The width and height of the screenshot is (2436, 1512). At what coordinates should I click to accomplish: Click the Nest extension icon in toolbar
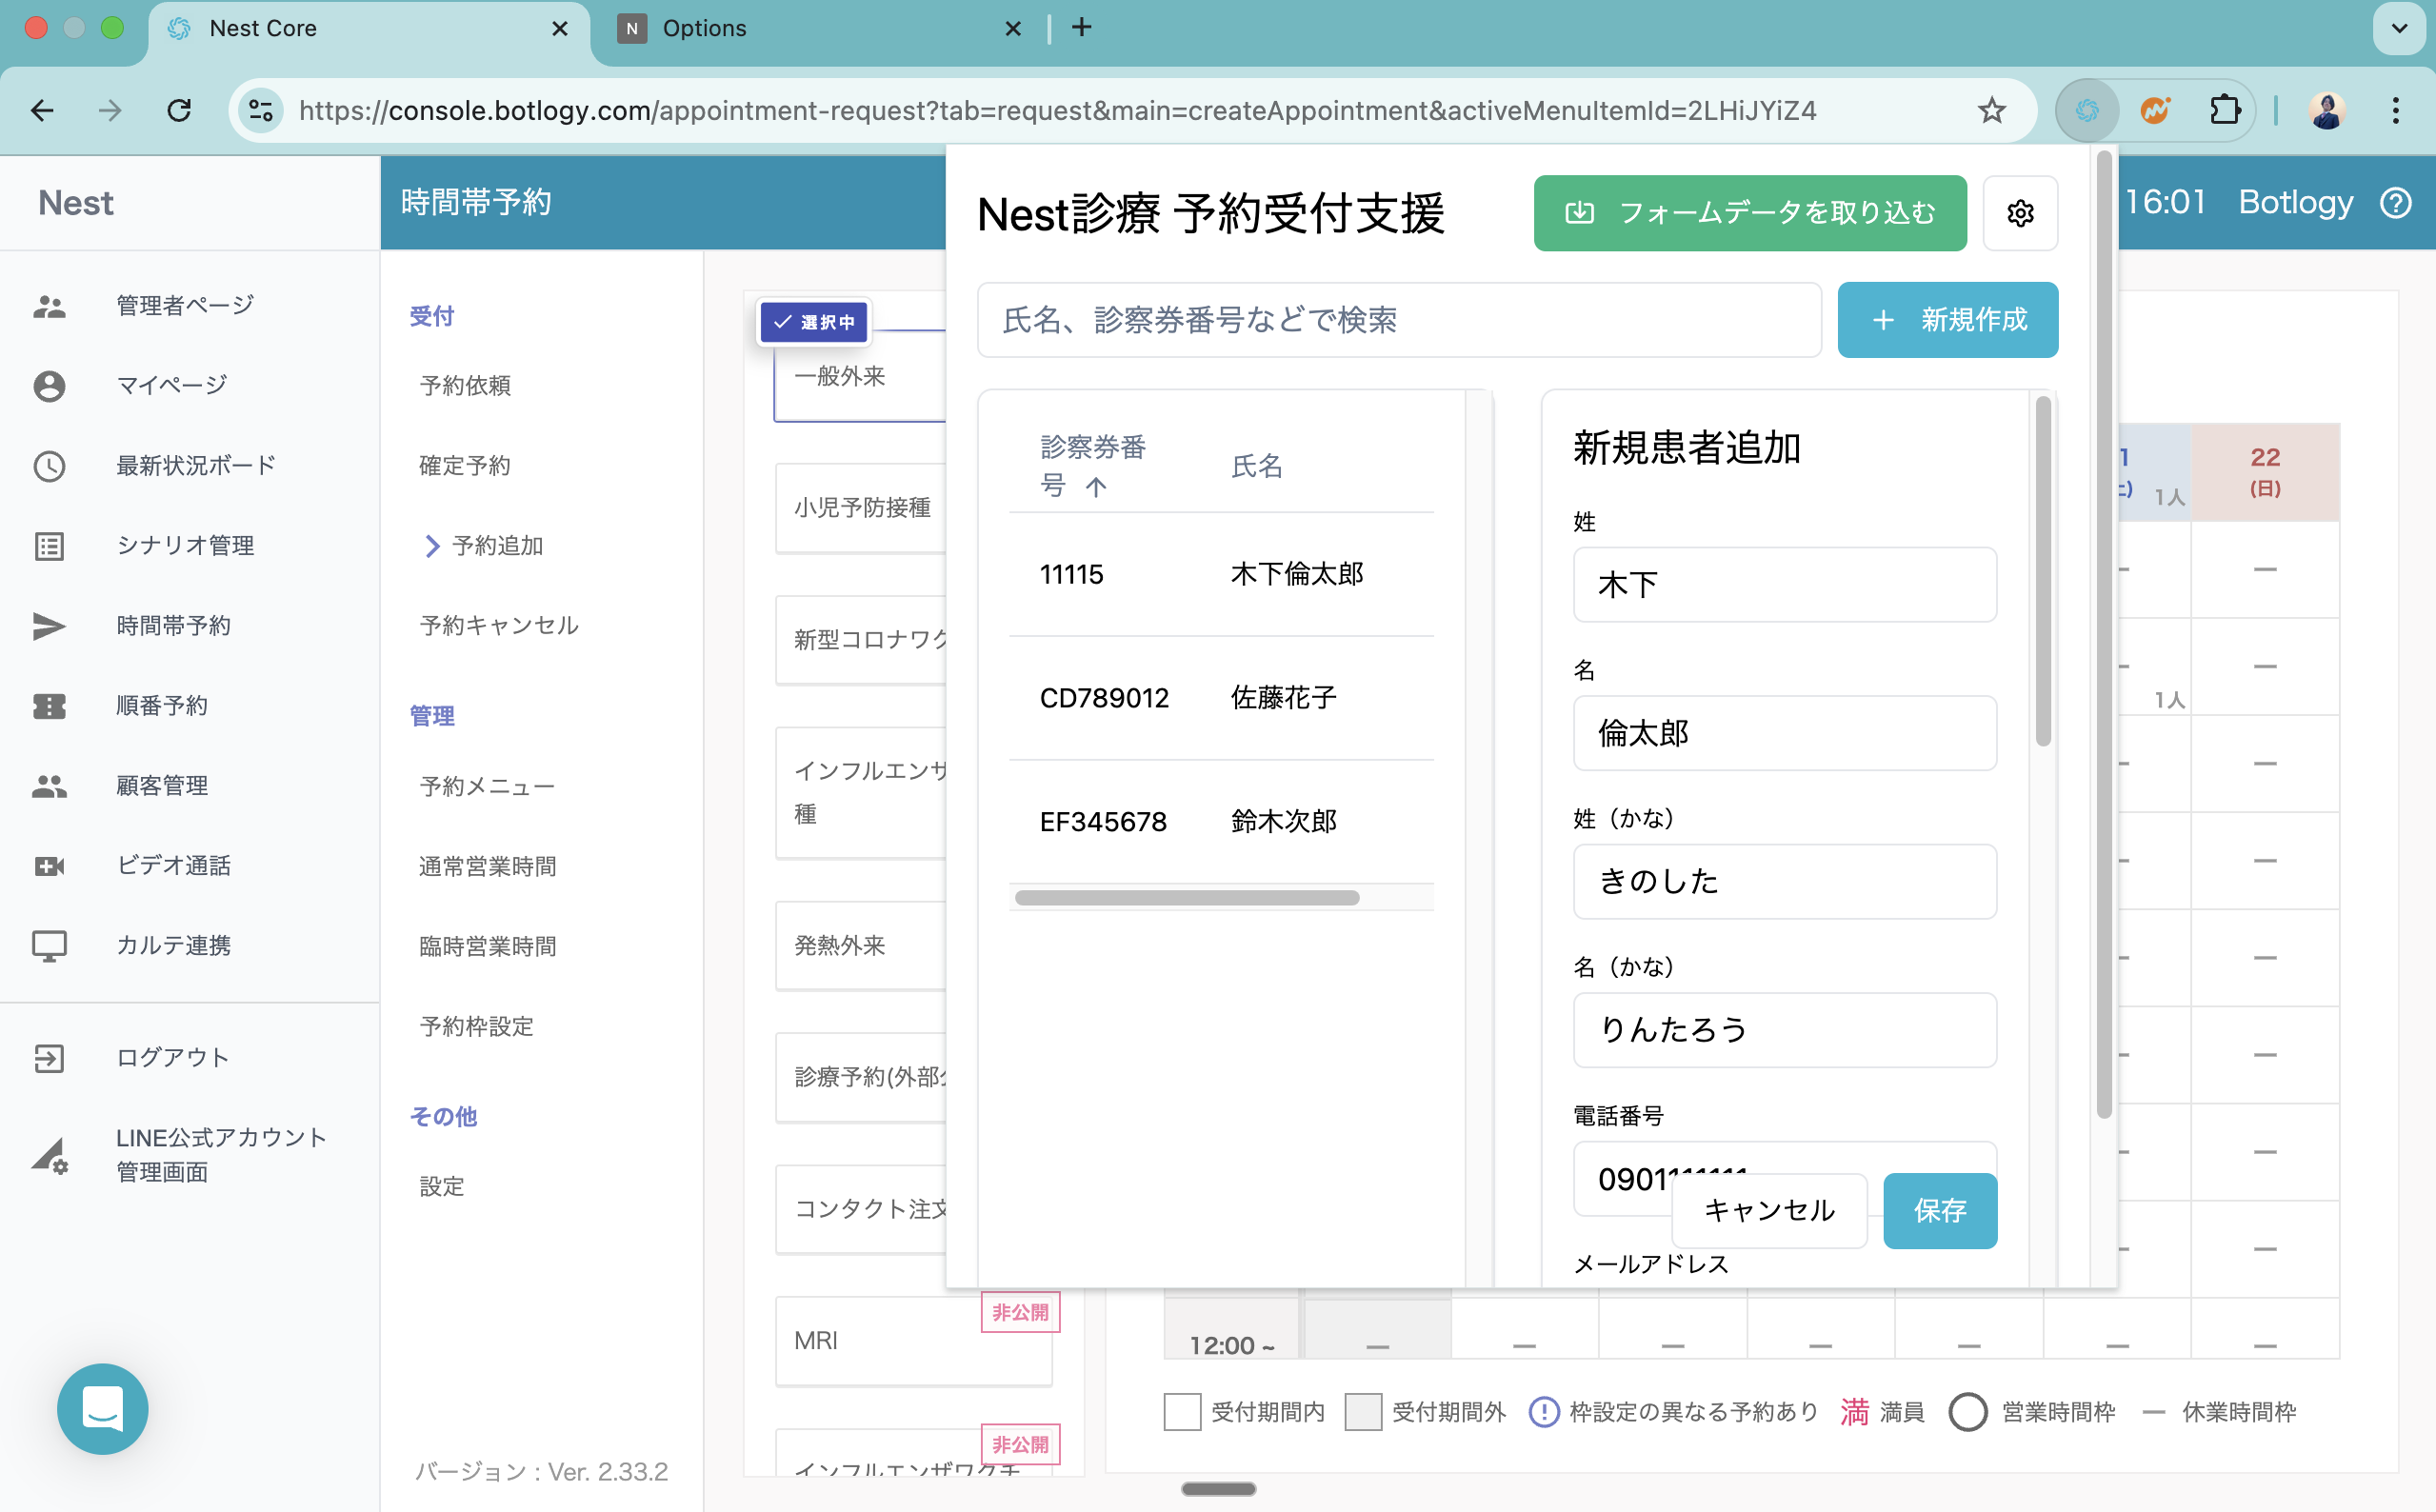tap(2086, 110)
